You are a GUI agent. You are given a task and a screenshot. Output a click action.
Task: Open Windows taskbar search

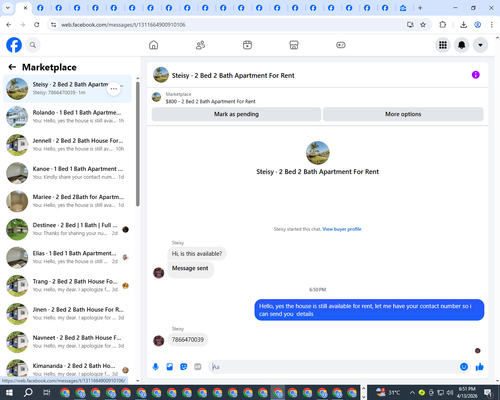tap(28, 392)
